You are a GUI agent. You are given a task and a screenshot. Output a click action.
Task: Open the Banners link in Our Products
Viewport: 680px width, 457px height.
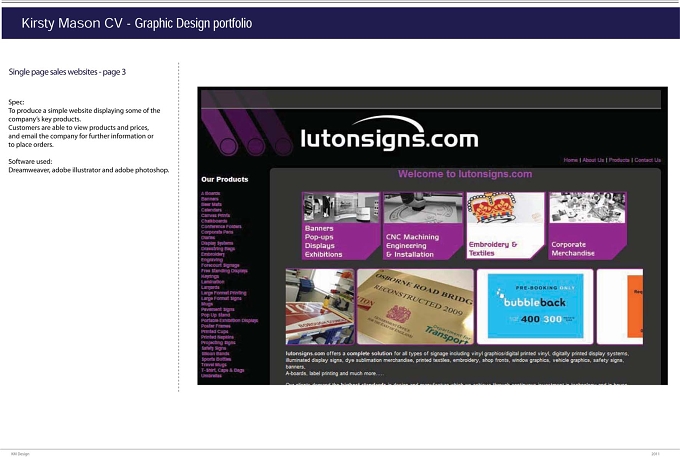tap(209, 199)
